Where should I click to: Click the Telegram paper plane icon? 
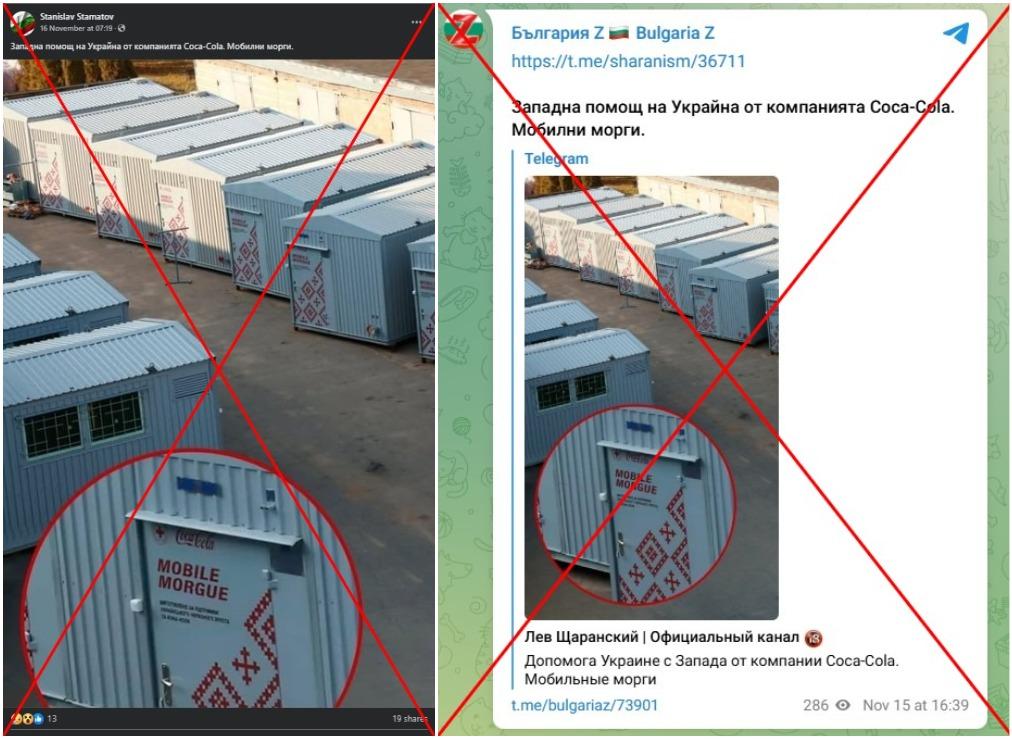[x=956, y=32]
